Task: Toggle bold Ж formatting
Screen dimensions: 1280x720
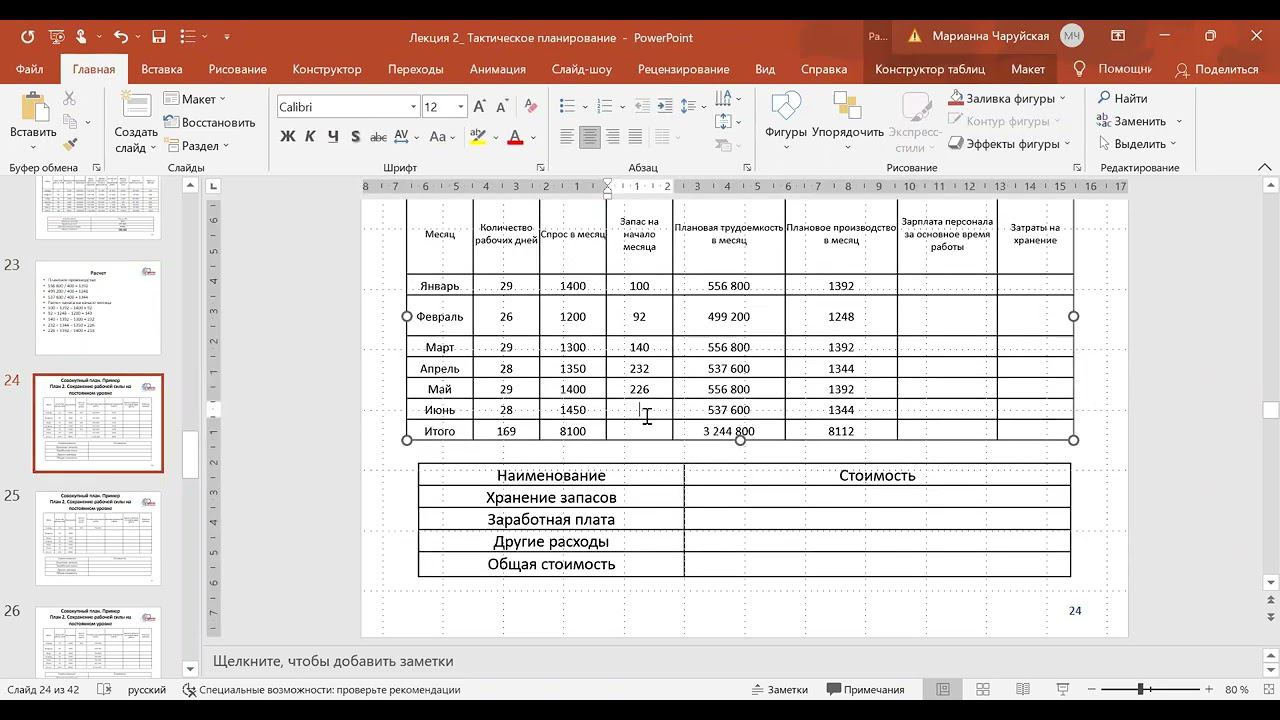Action: 288,137
